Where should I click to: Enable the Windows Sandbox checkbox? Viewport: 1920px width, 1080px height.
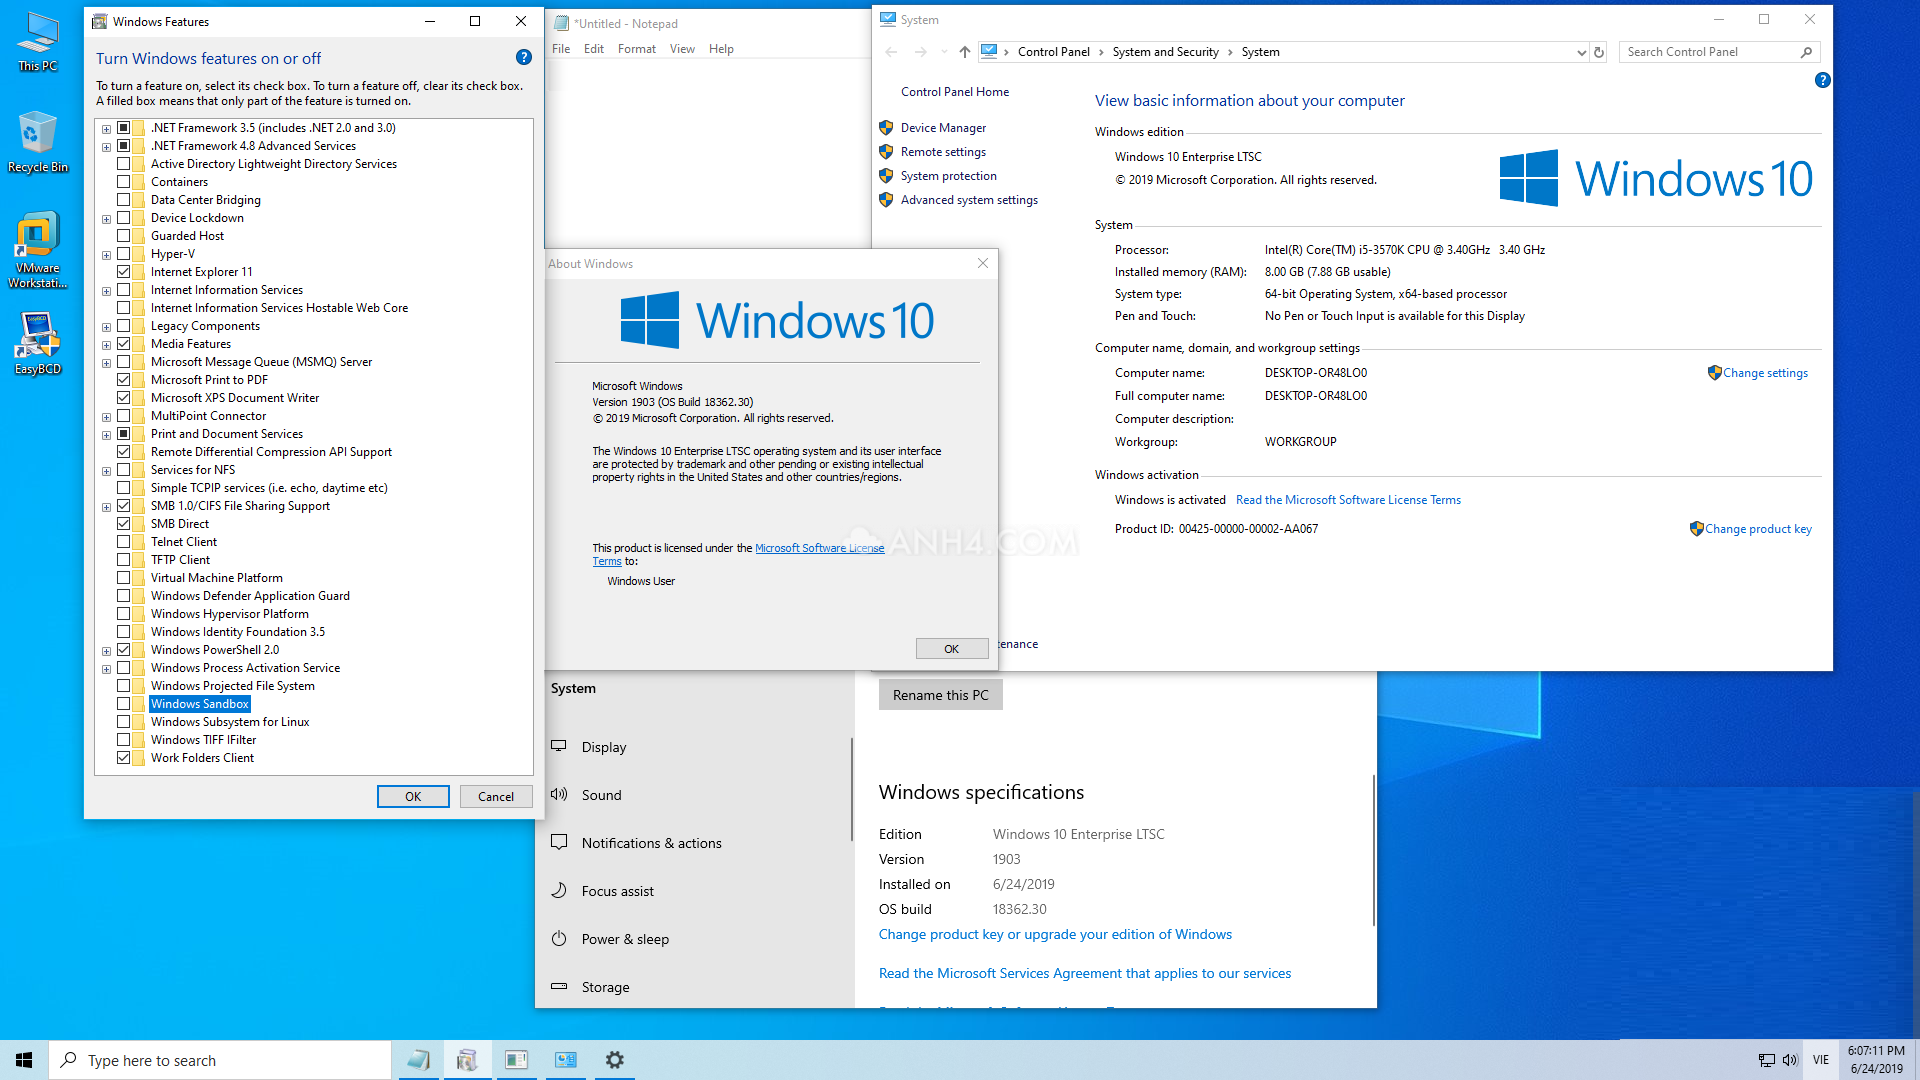[x=124, y=704]
